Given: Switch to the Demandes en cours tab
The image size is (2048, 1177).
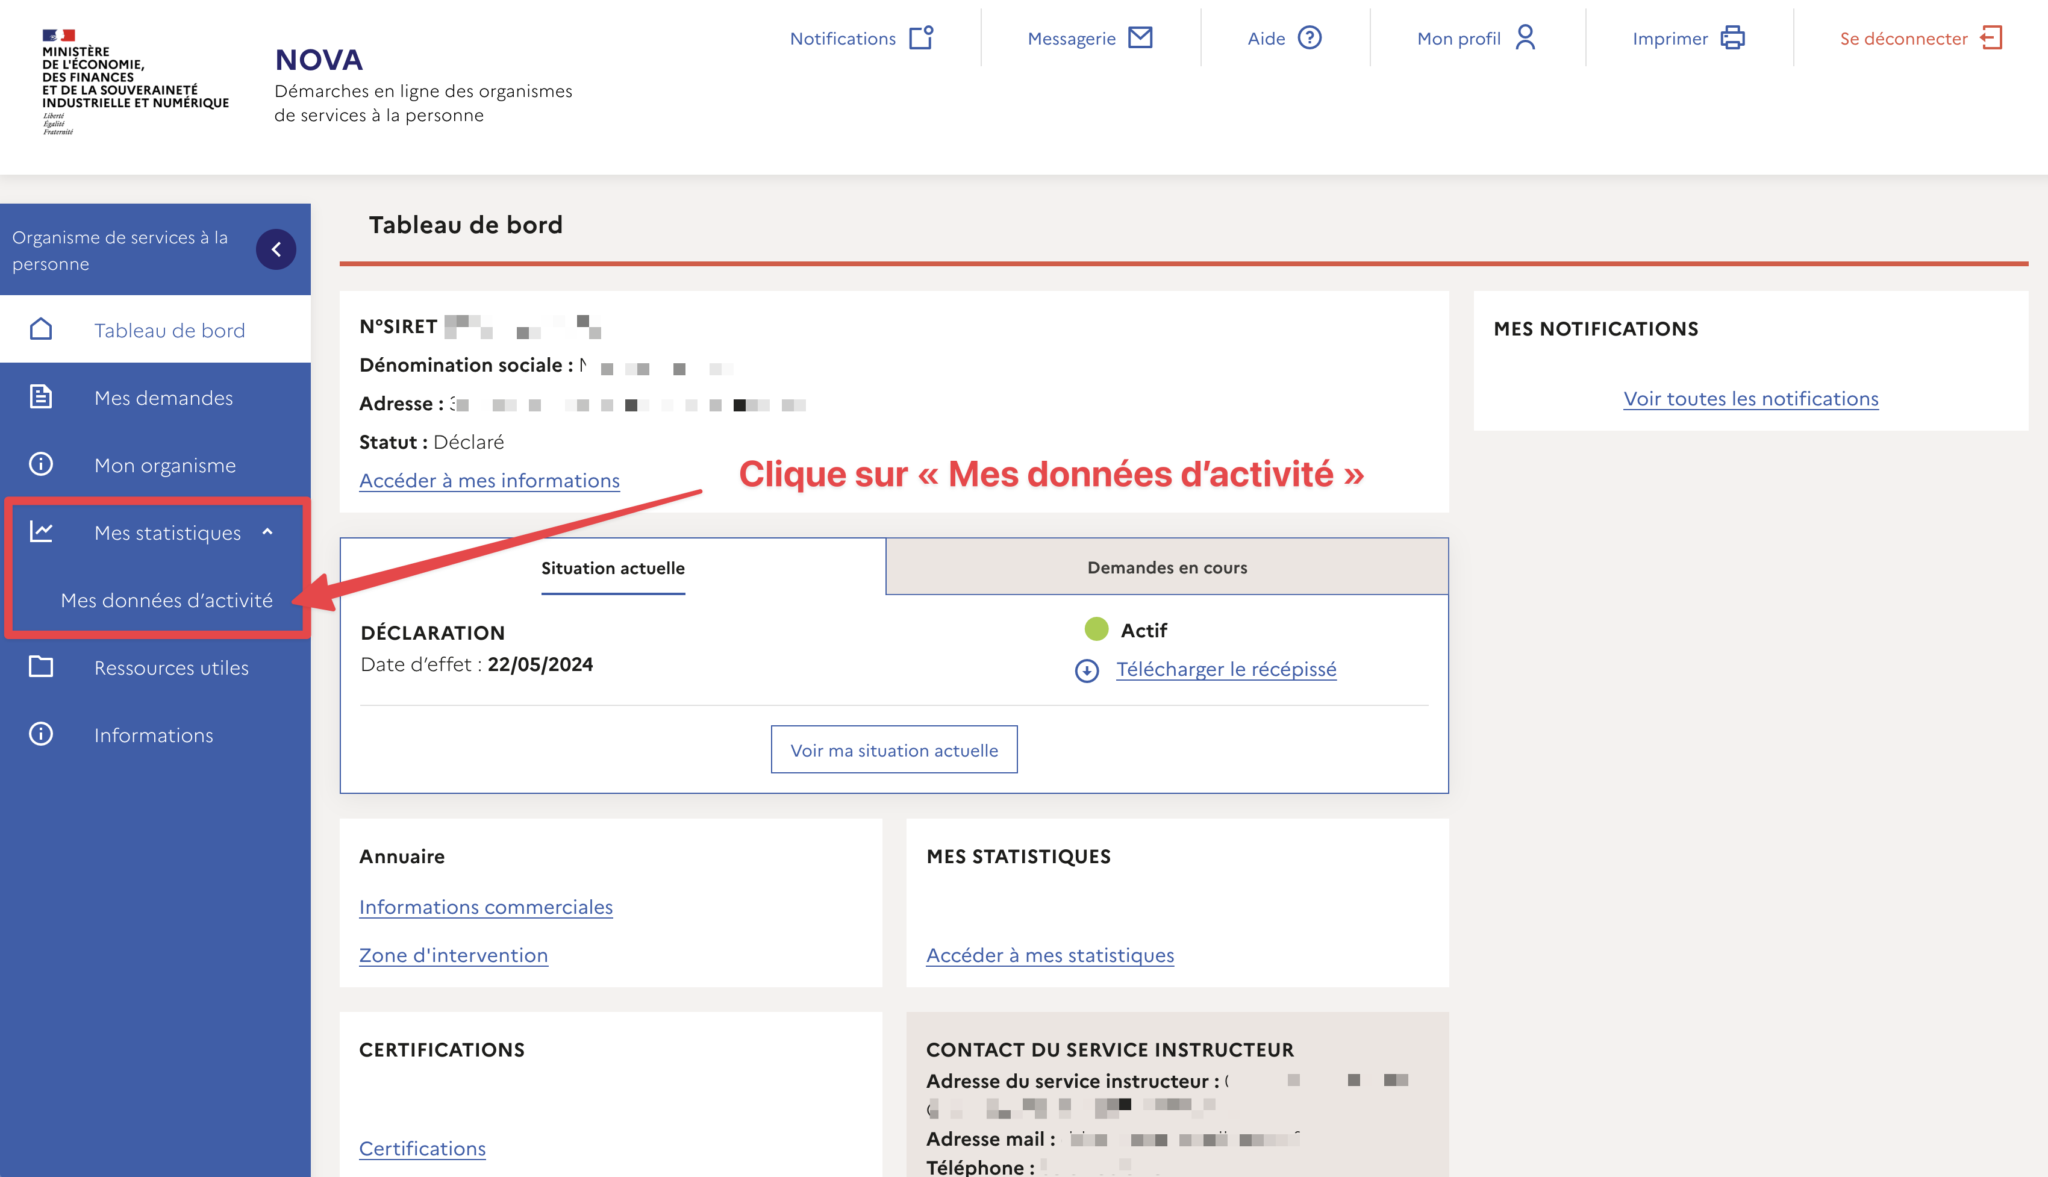Looking at the screenshot, I should coord(1166,566).
